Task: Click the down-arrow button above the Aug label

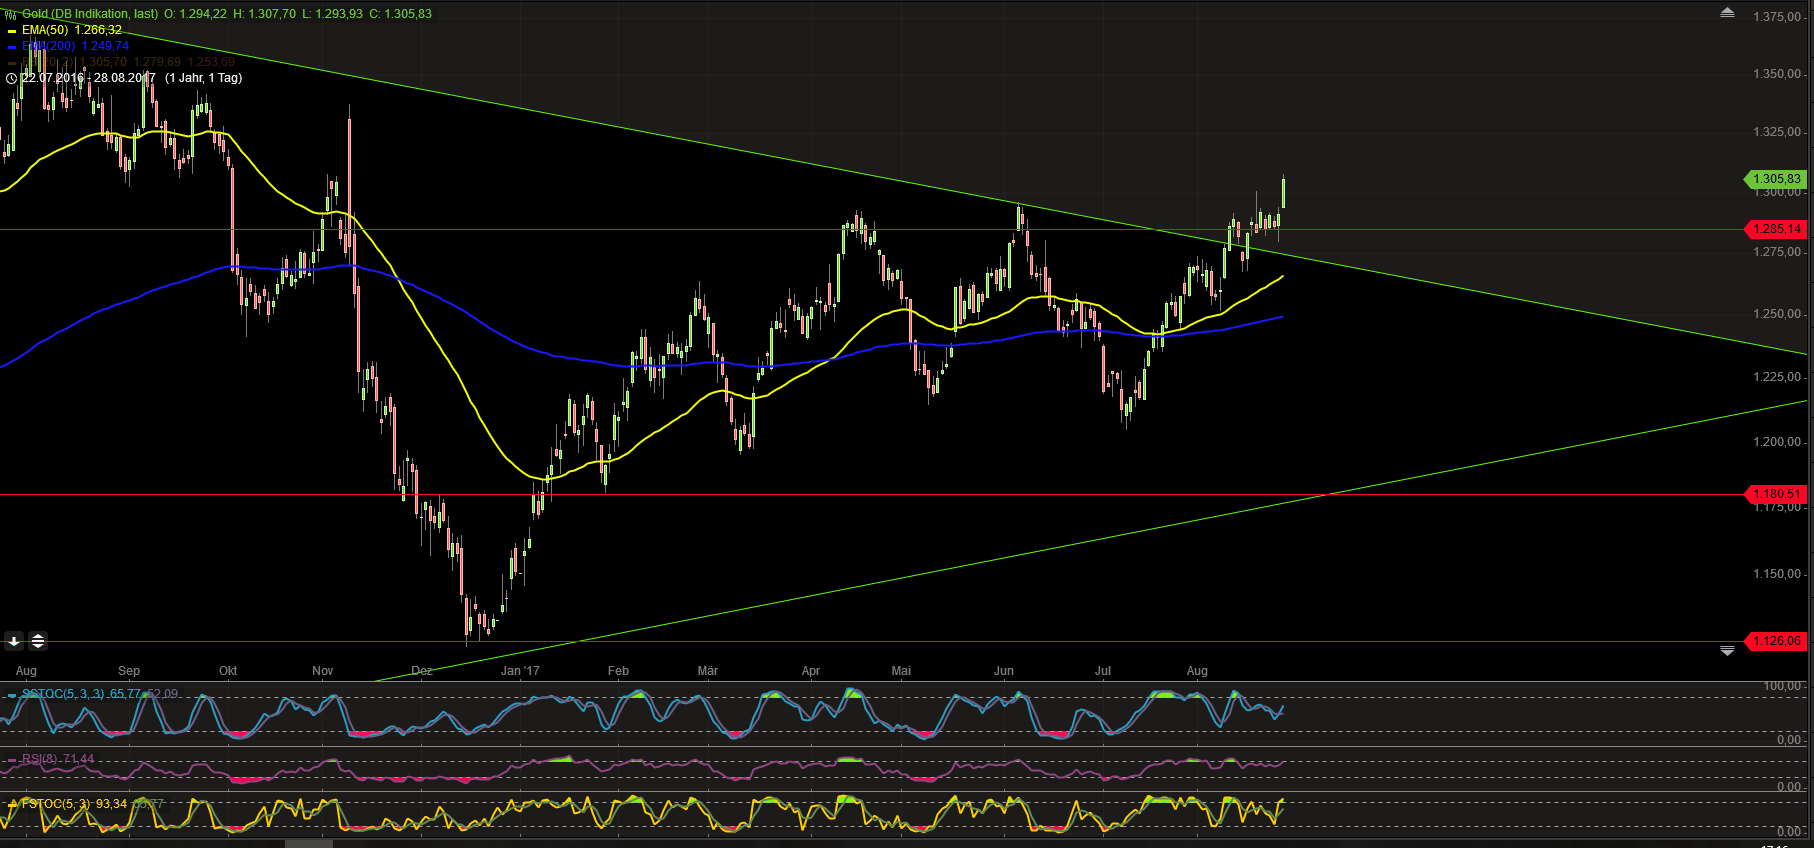Action: (14, 641)
